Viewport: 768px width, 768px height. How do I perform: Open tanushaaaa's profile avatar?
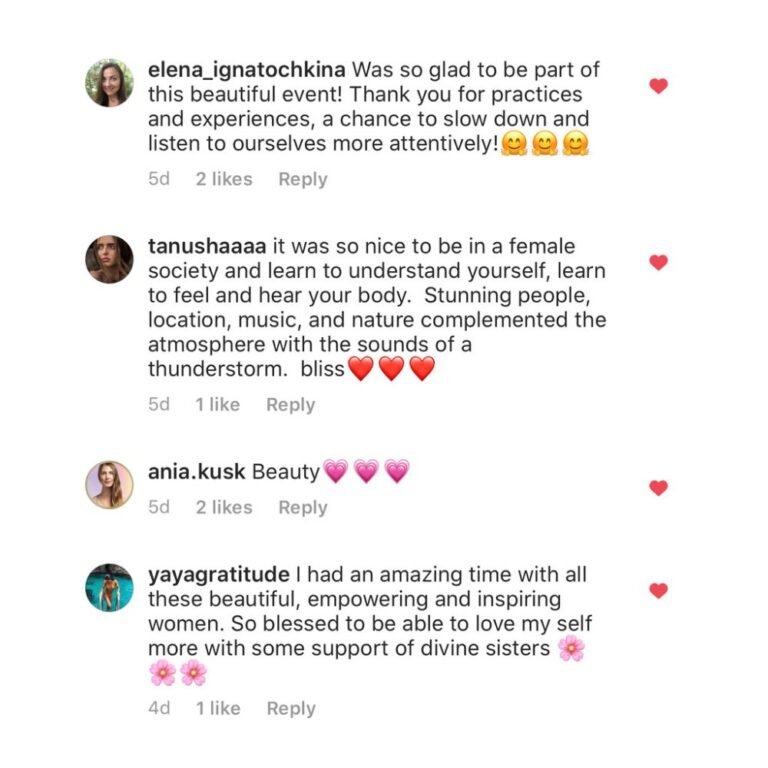click(x=109, y=259)
